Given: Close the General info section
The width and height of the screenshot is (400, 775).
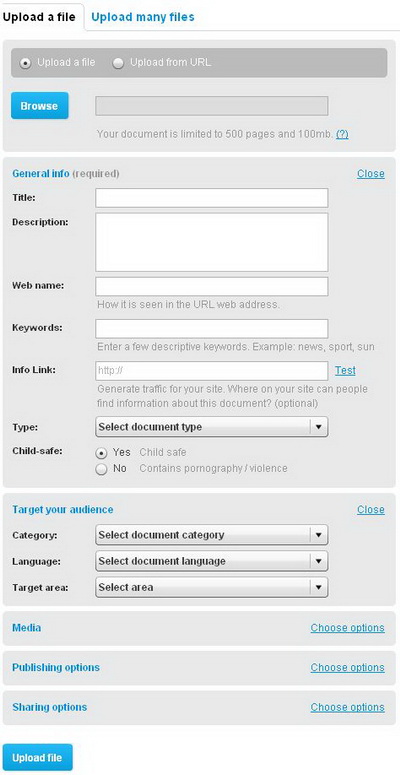Looking at the screenshot, I should pyautogui.click(x=371, y=173).
